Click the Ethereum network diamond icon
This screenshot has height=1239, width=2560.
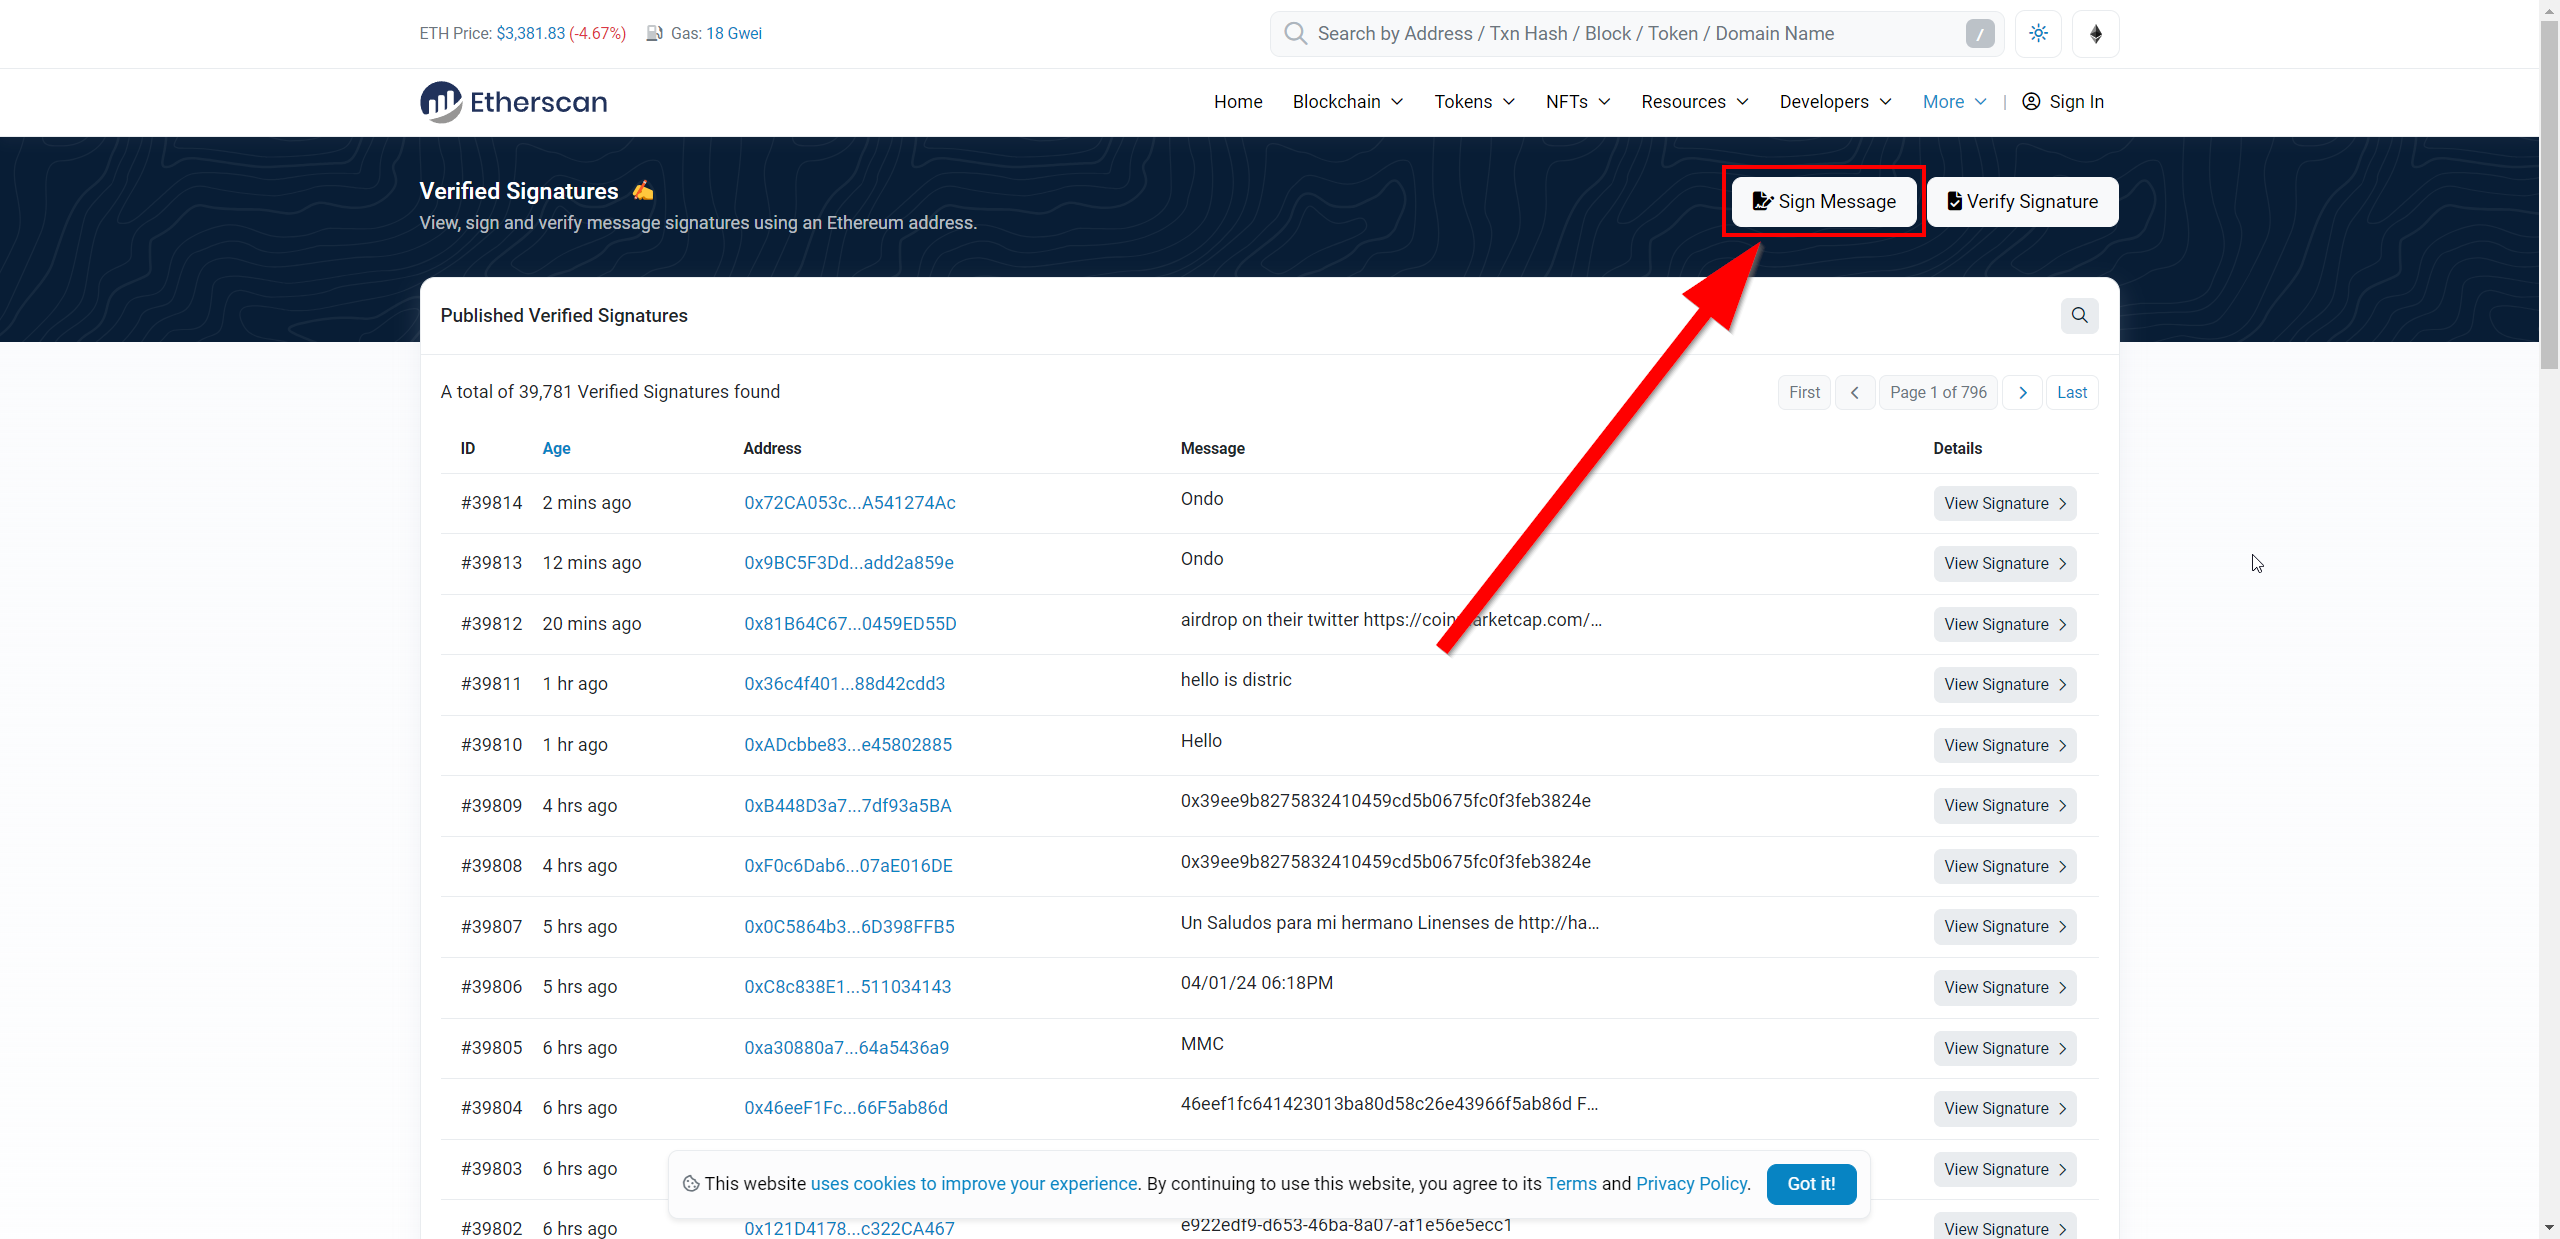2096,34
